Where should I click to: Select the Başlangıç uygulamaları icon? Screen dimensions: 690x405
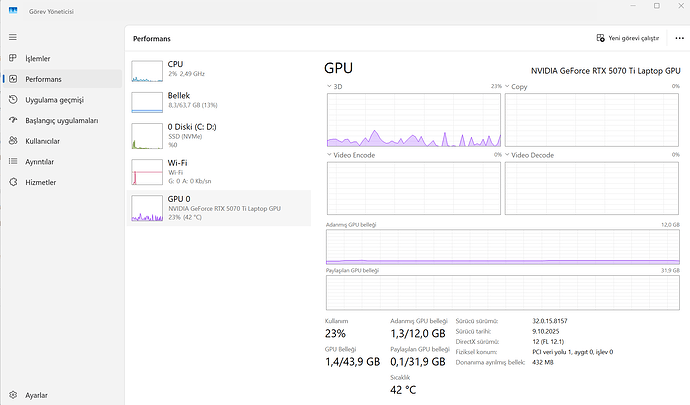click(12, 120)
